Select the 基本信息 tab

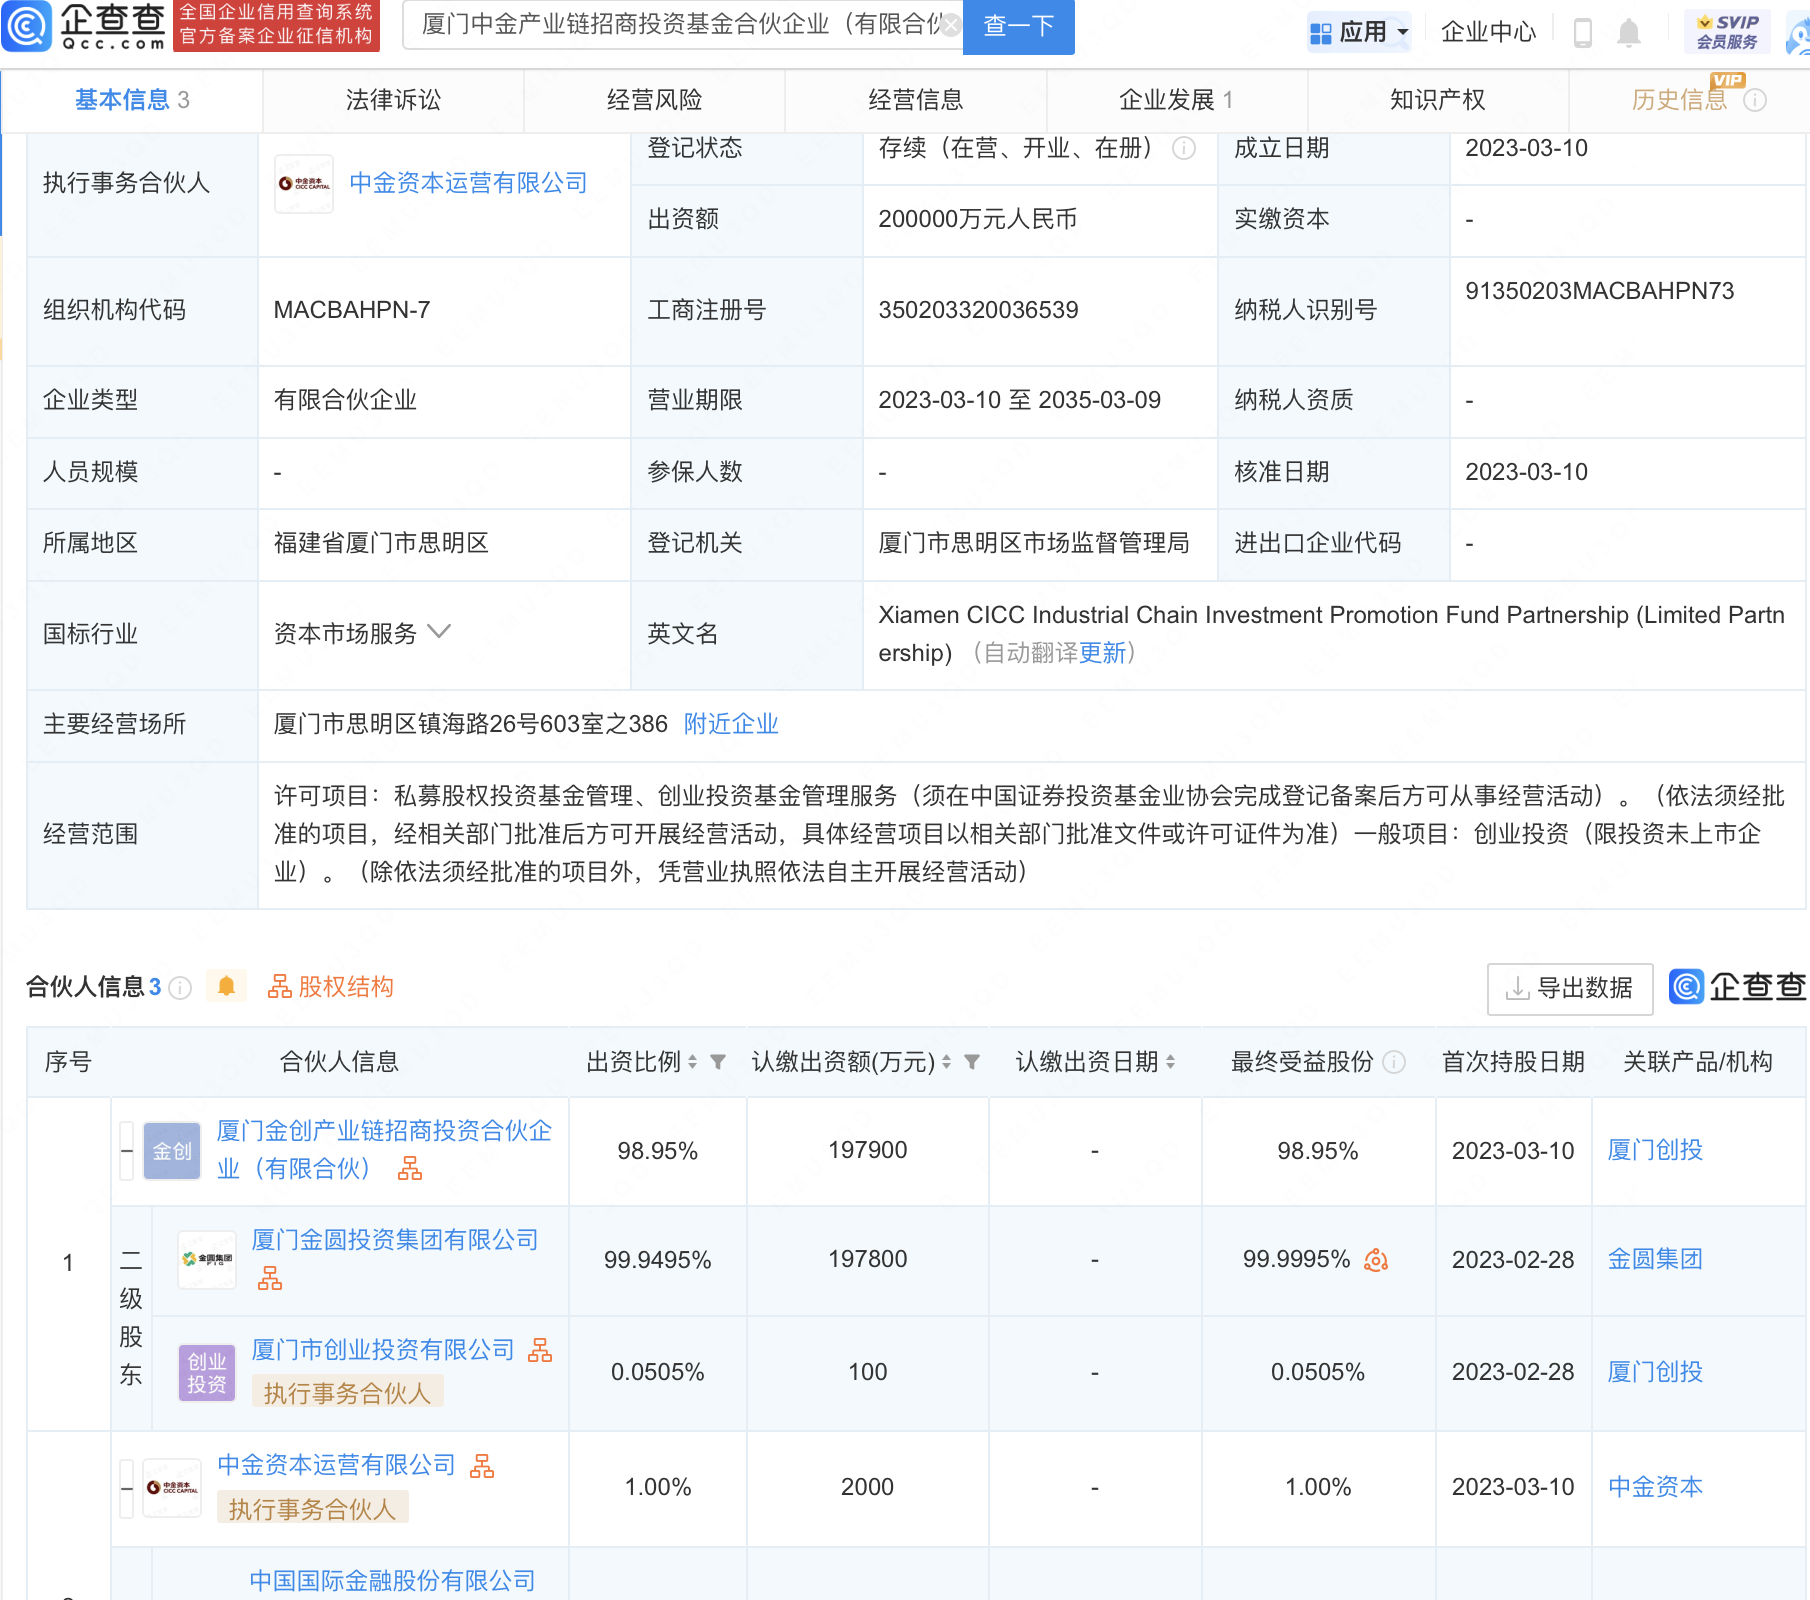132,100
